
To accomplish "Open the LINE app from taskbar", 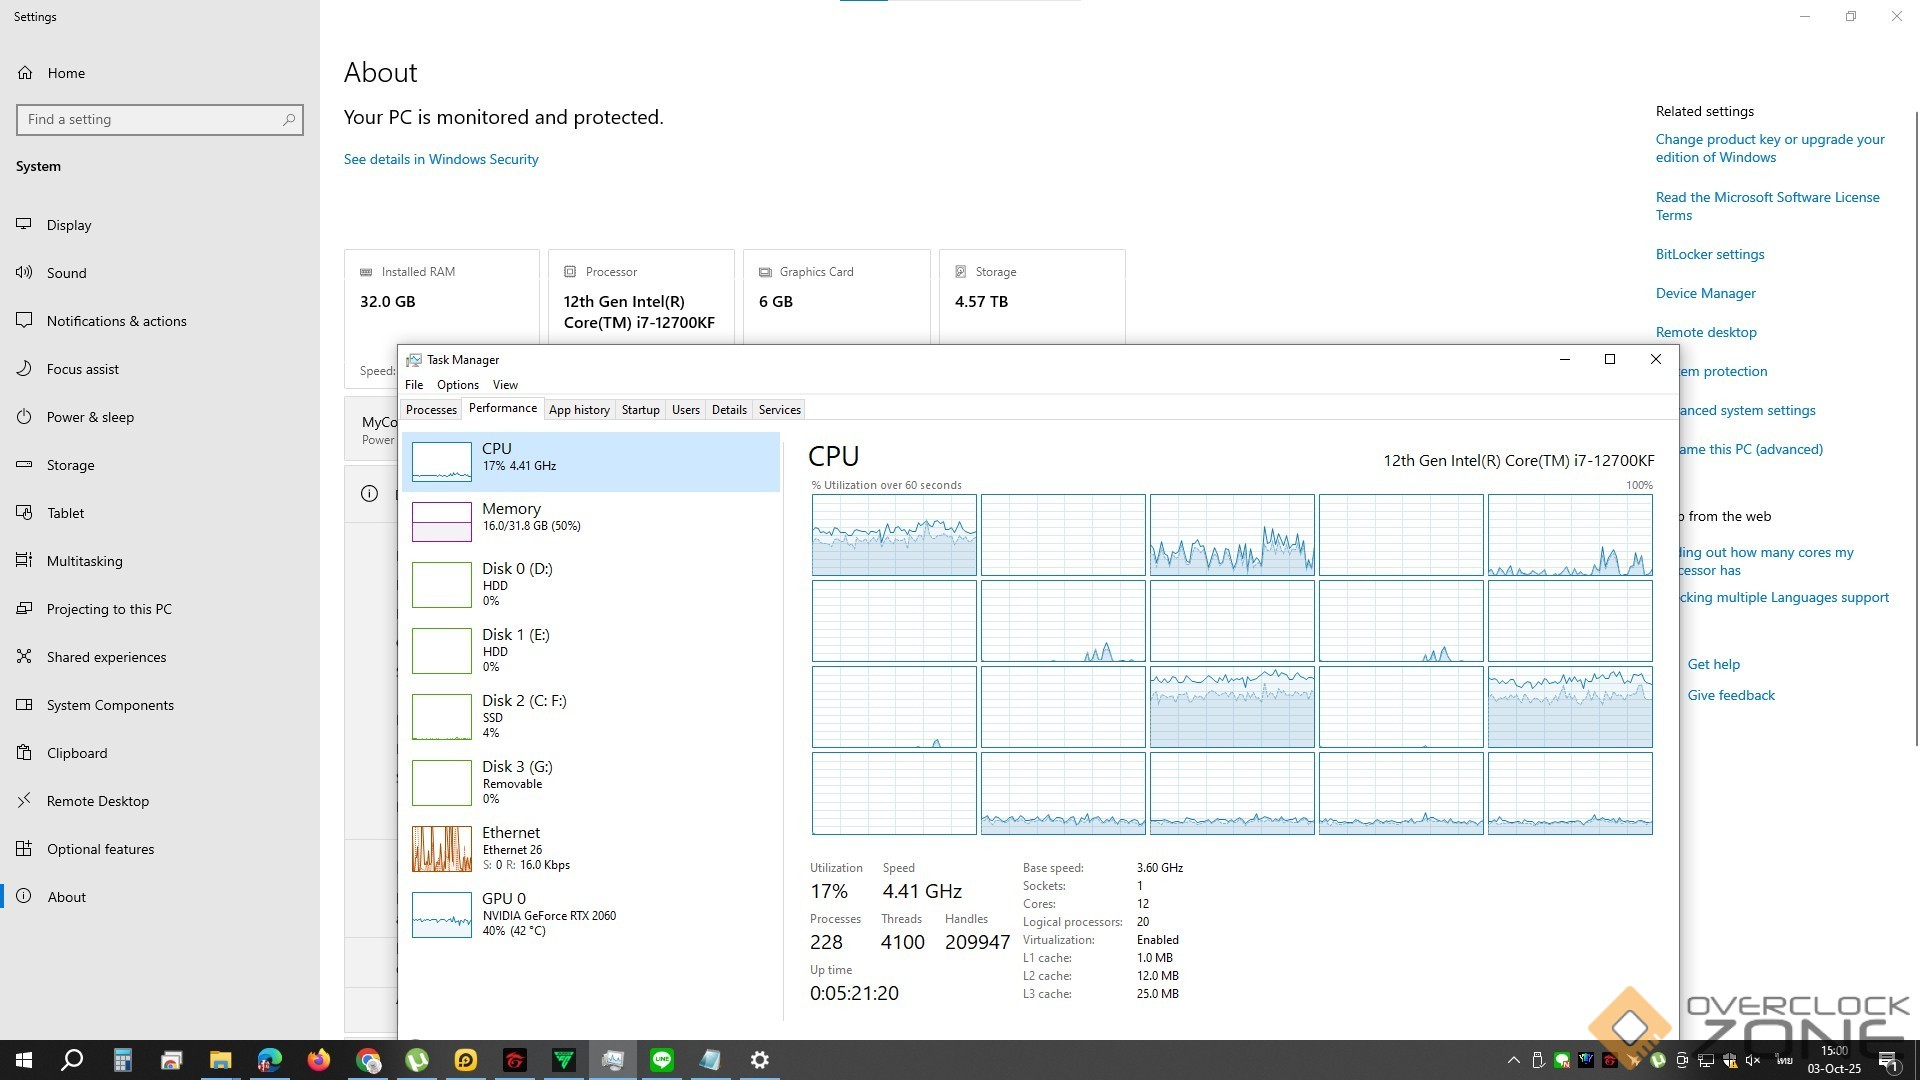I will point(662,1060).
